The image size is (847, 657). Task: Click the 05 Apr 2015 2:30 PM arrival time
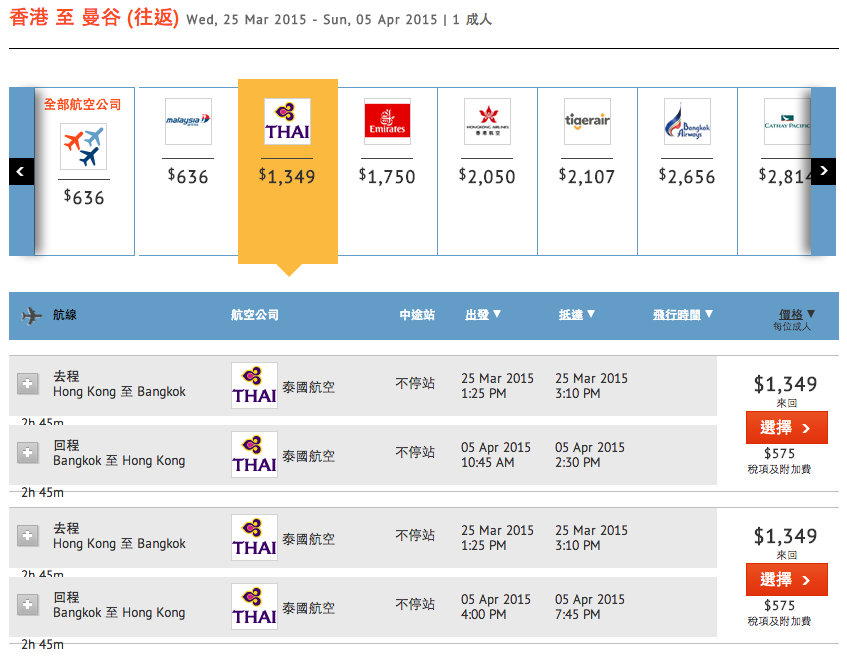coord(589,455)
